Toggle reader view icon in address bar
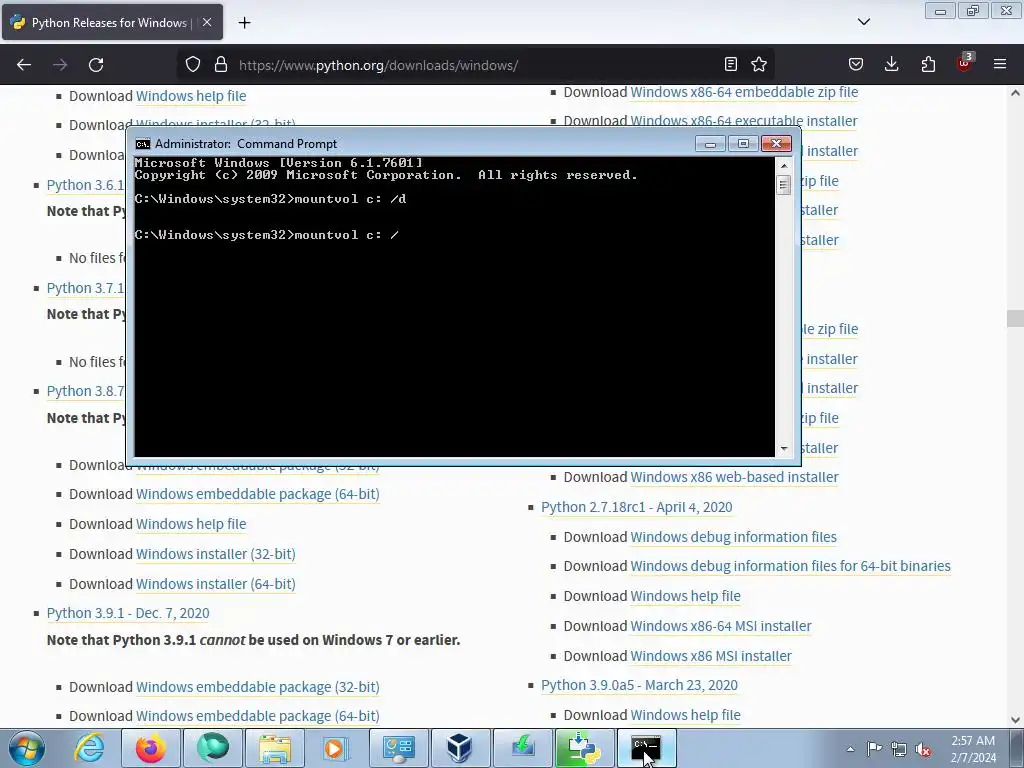 [x=731, y=65]
